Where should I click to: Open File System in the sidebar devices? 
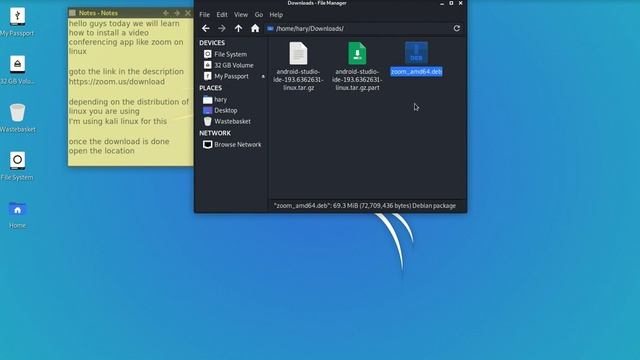coord(231,54)
